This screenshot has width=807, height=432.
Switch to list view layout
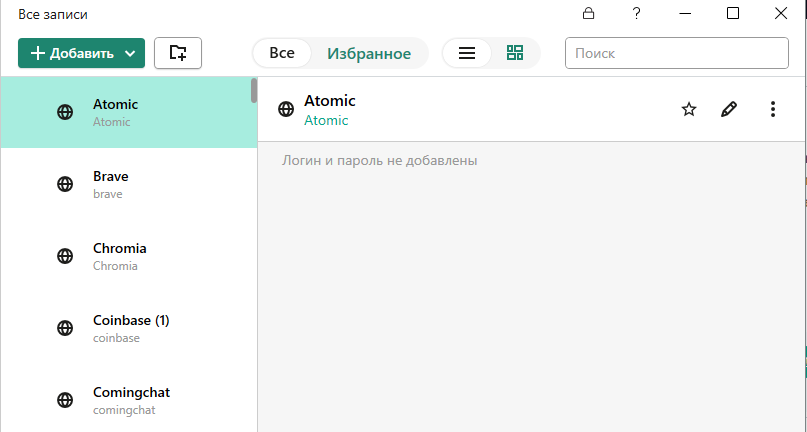(467, 53)
